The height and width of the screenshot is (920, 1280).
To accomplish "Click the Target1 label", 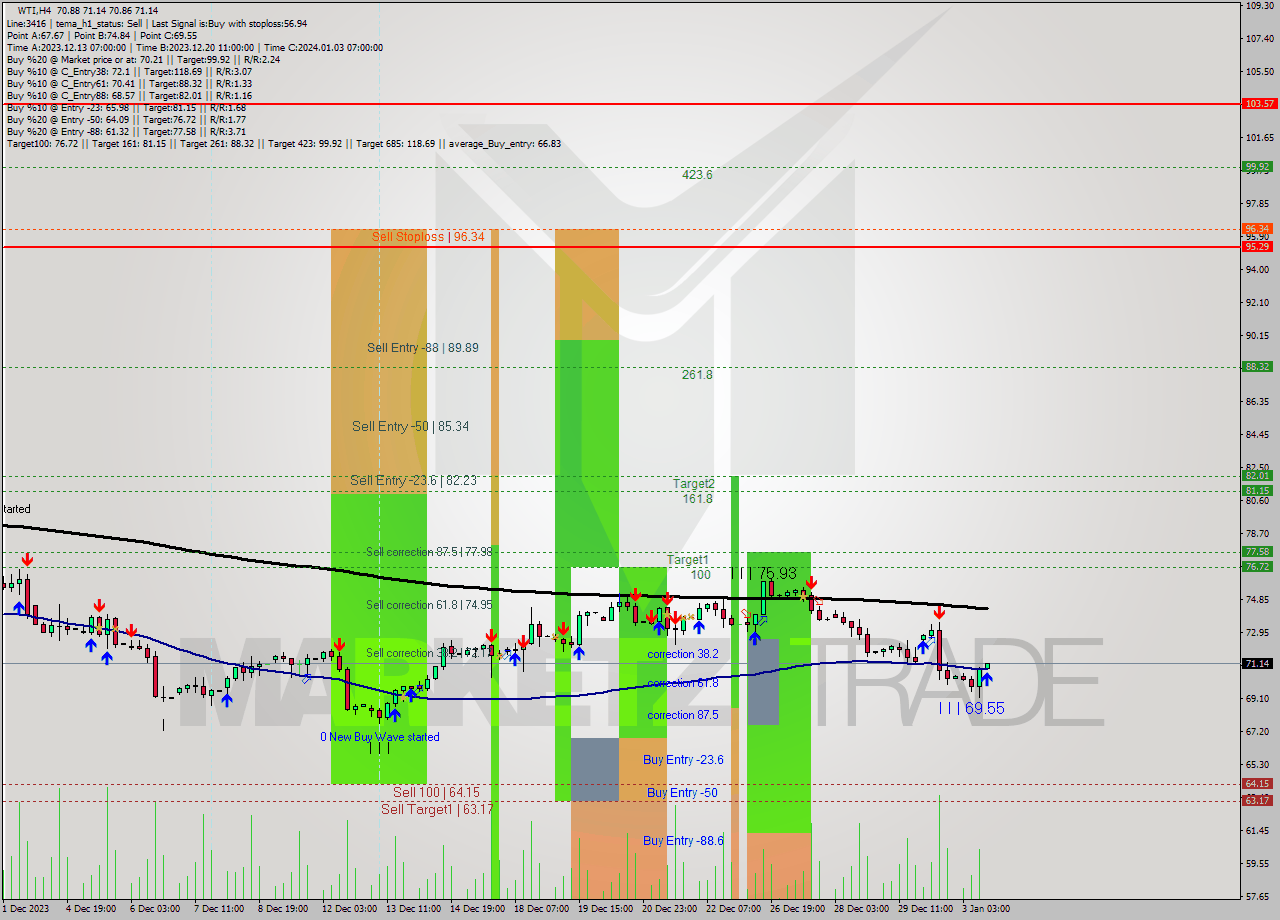I will (687, 560).
